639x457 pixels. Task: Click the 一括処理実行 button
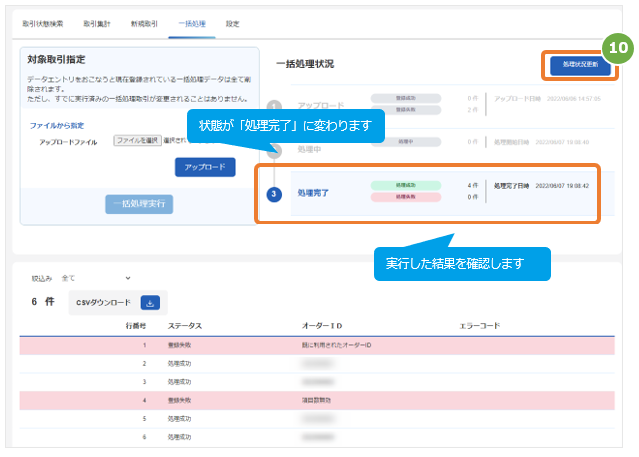pyautogui.click(x=139, y=204)
